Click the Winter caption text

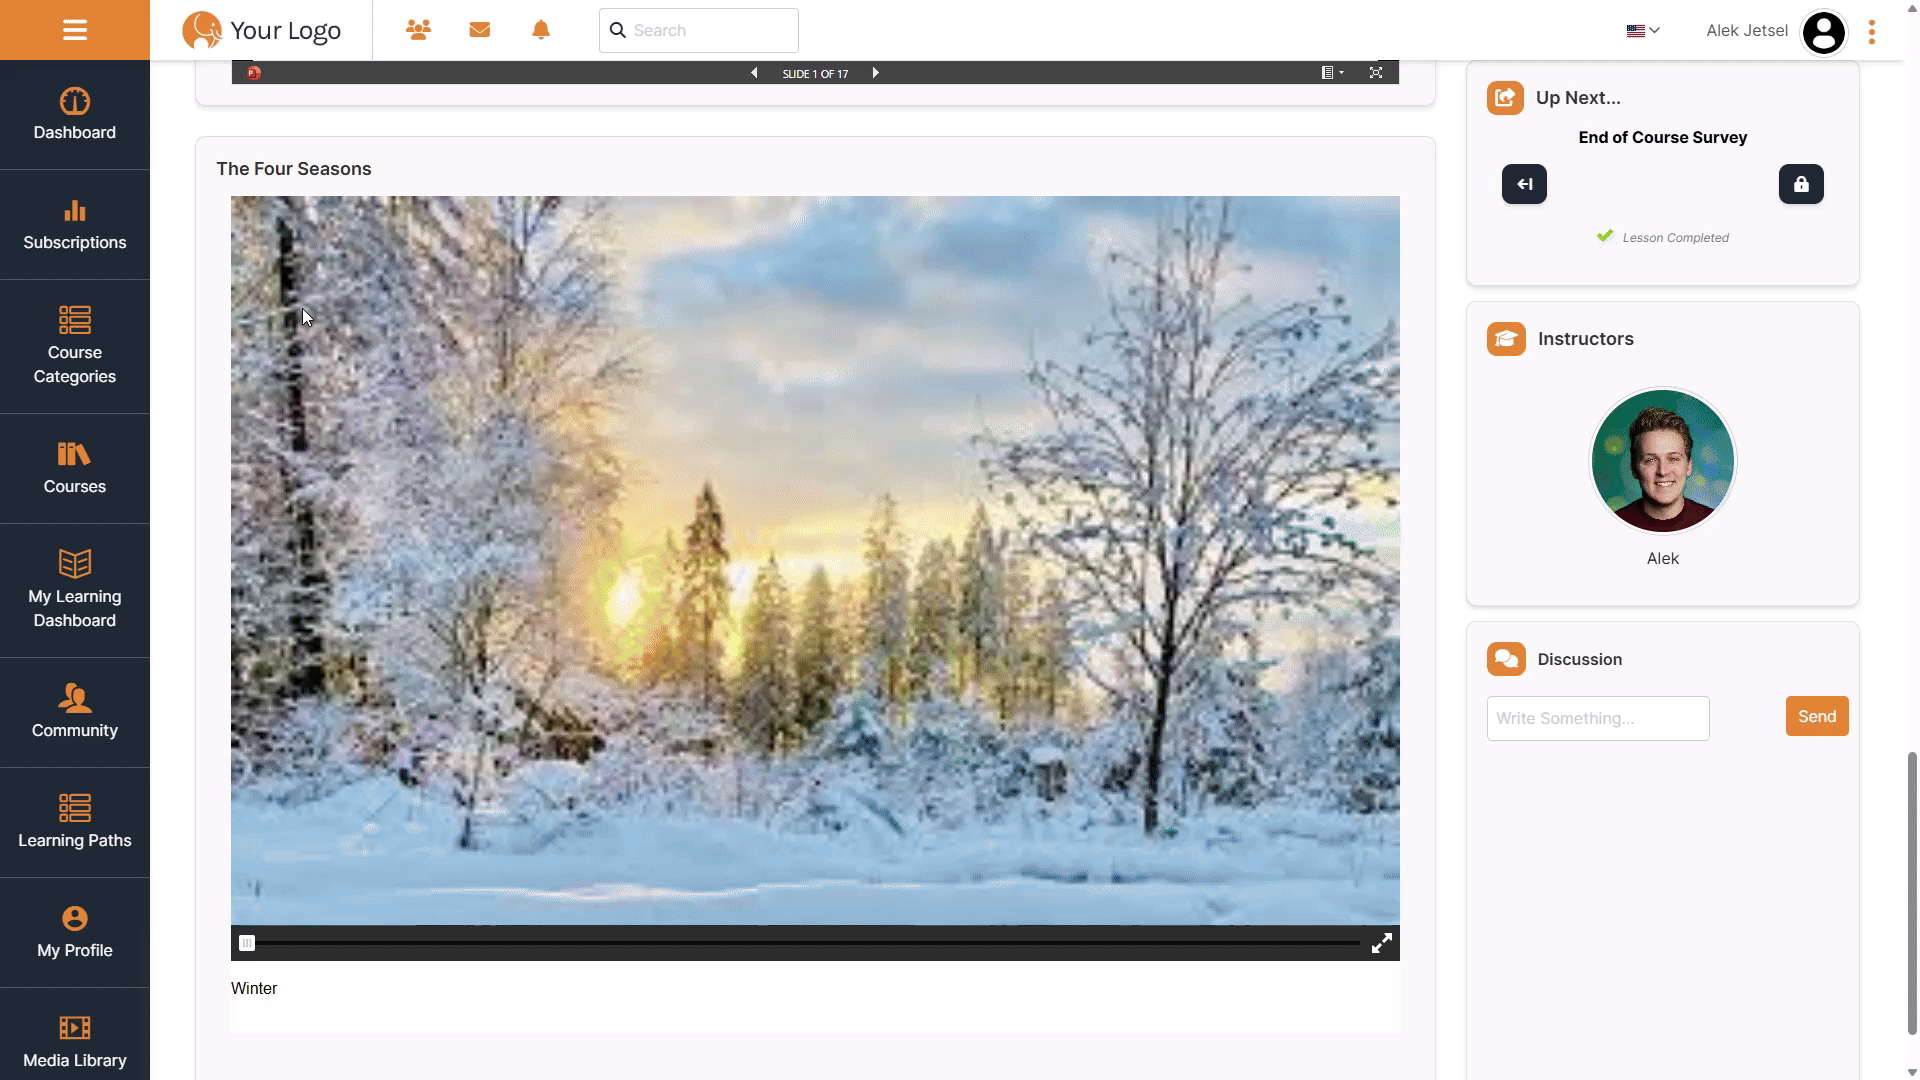click(x=254, y=988)
